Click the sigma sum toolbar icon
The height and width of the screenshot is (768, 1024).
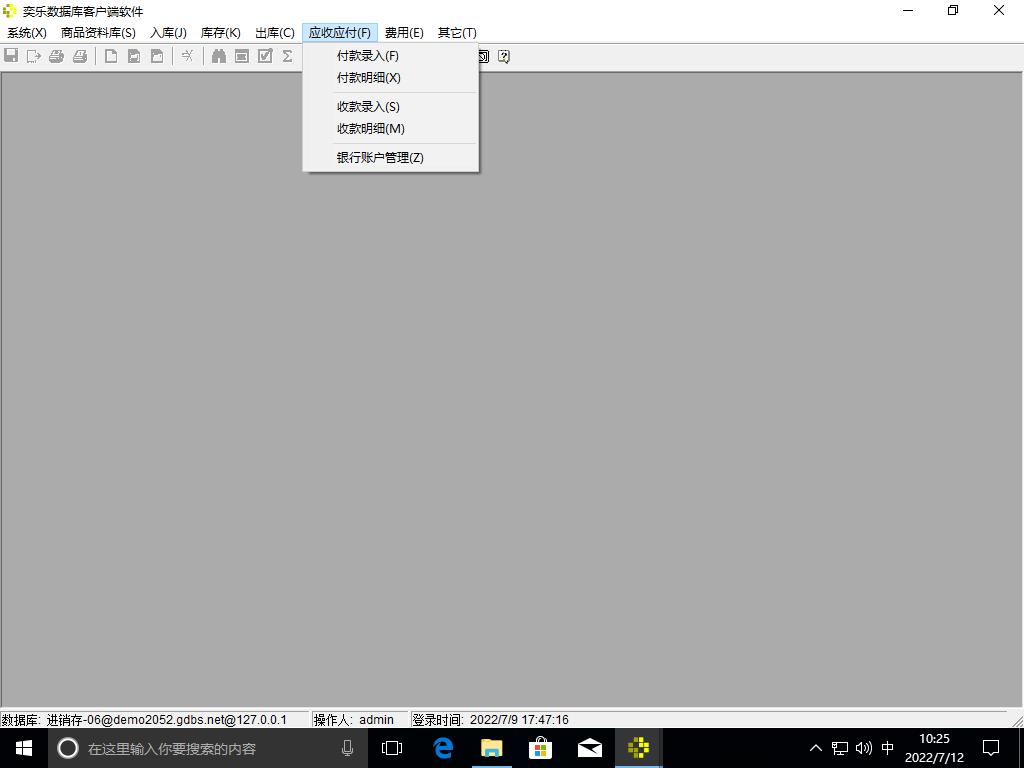(287, 56)
